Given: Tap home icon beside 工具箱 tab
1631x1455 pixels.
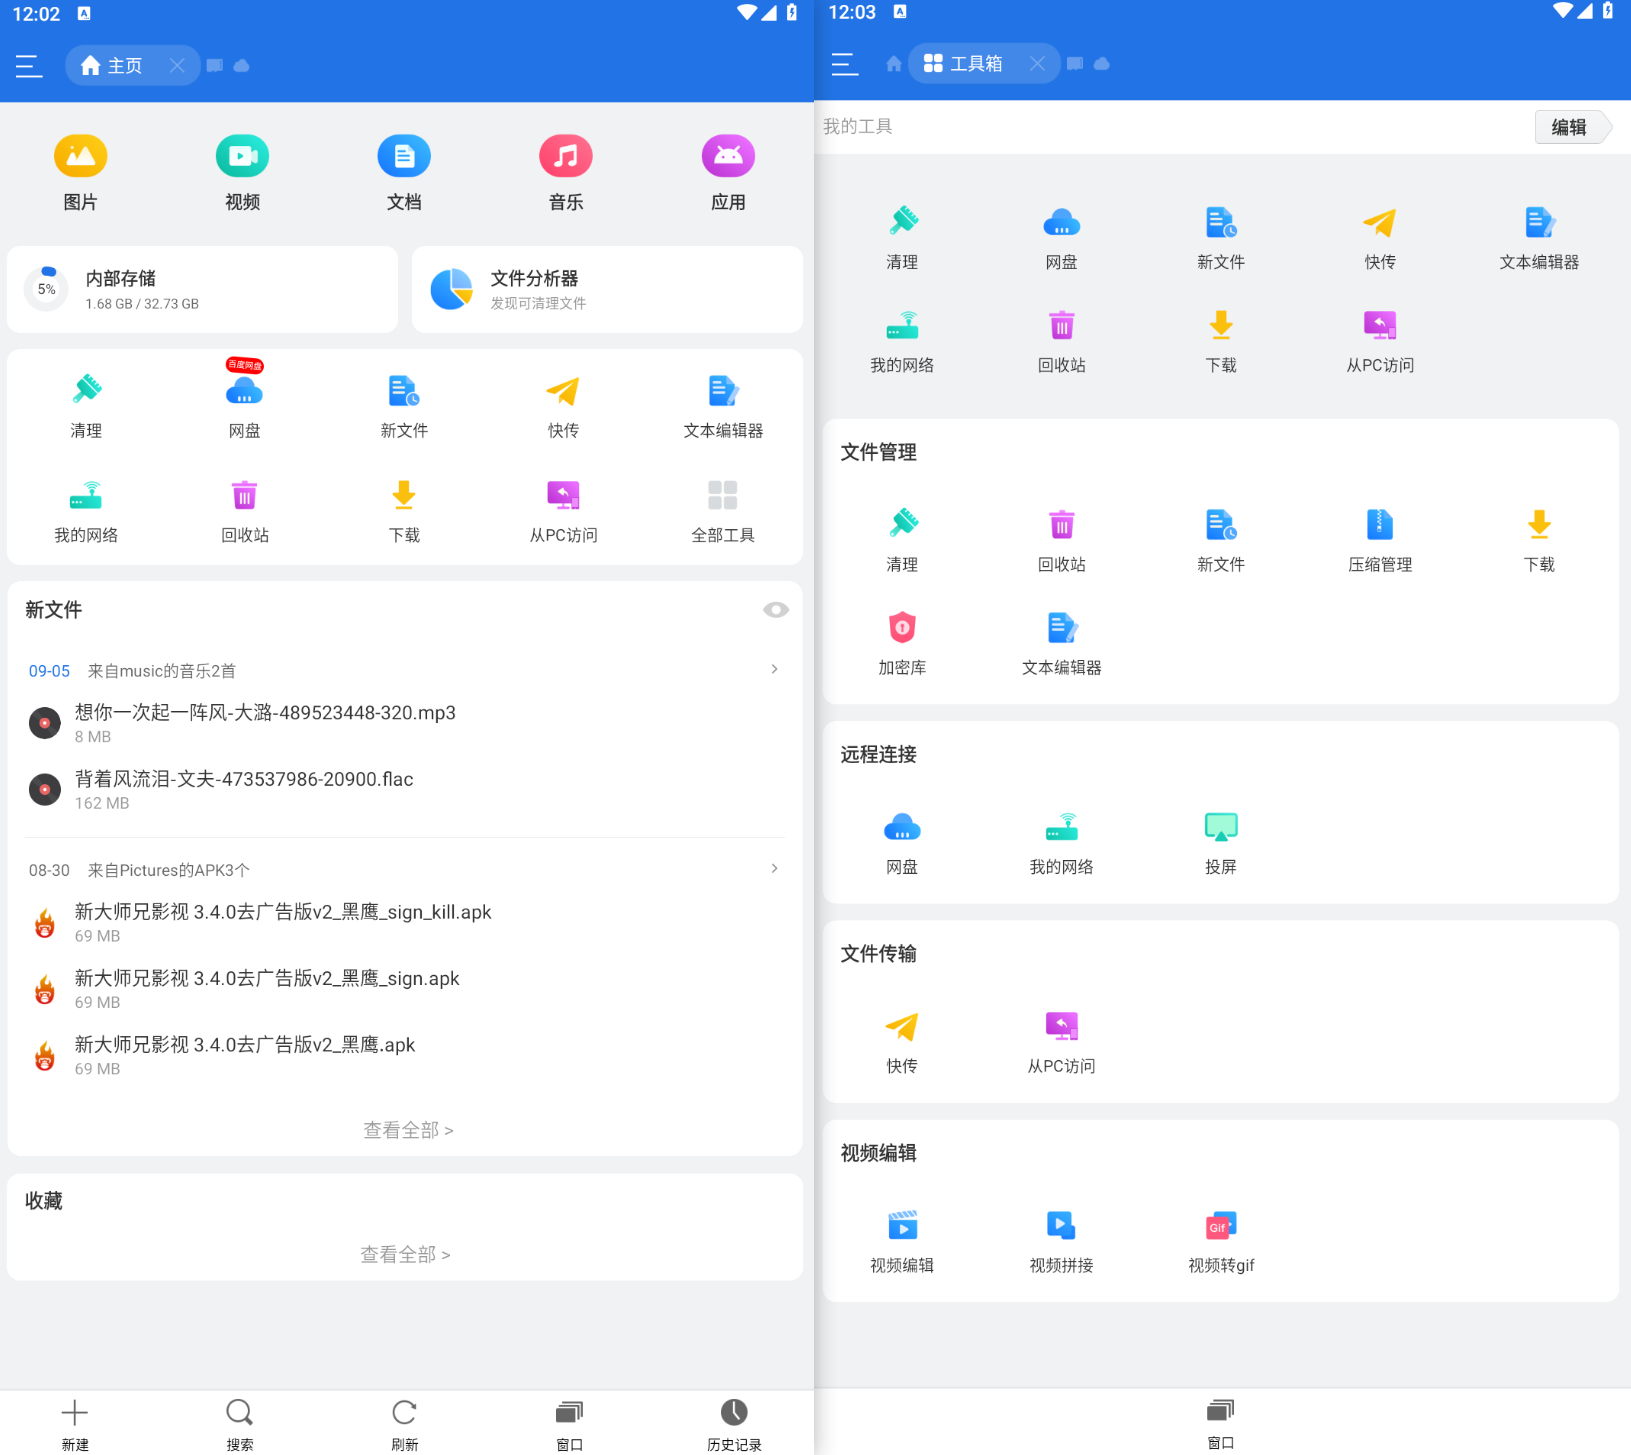Looking at the screenshot, I should coord(894,64).
